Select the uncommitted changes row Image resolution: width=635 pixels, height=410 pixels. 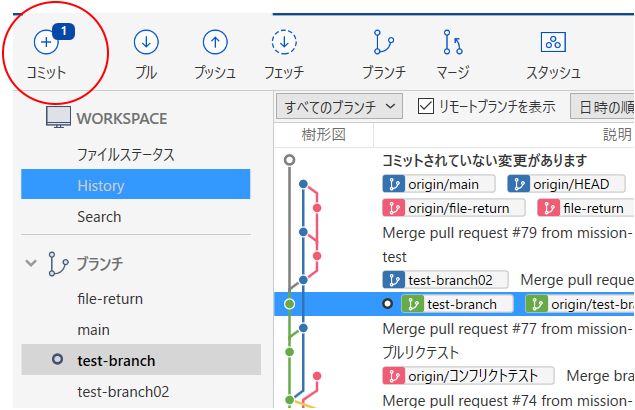[x=484, y=160]
